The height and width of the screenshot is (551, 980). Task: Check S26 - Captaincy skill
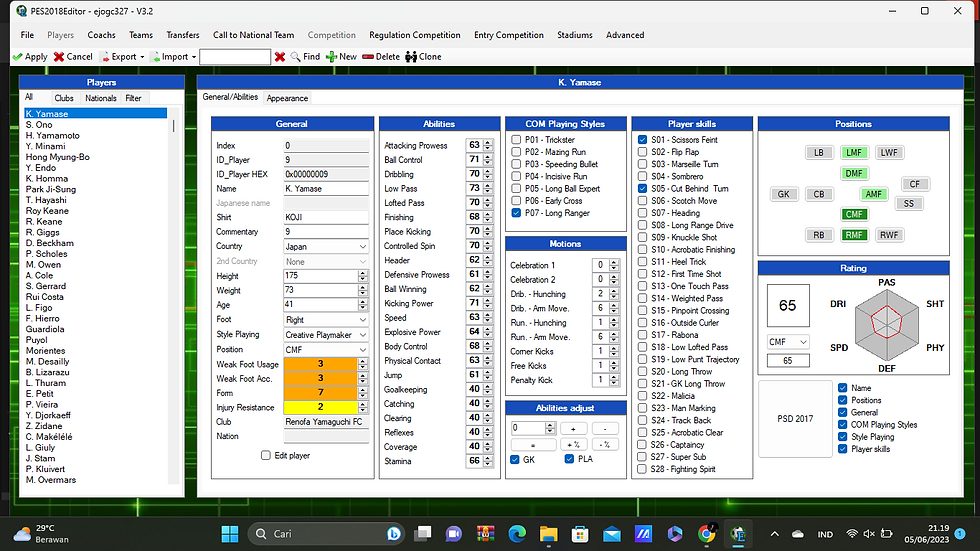tap(642, 445)
